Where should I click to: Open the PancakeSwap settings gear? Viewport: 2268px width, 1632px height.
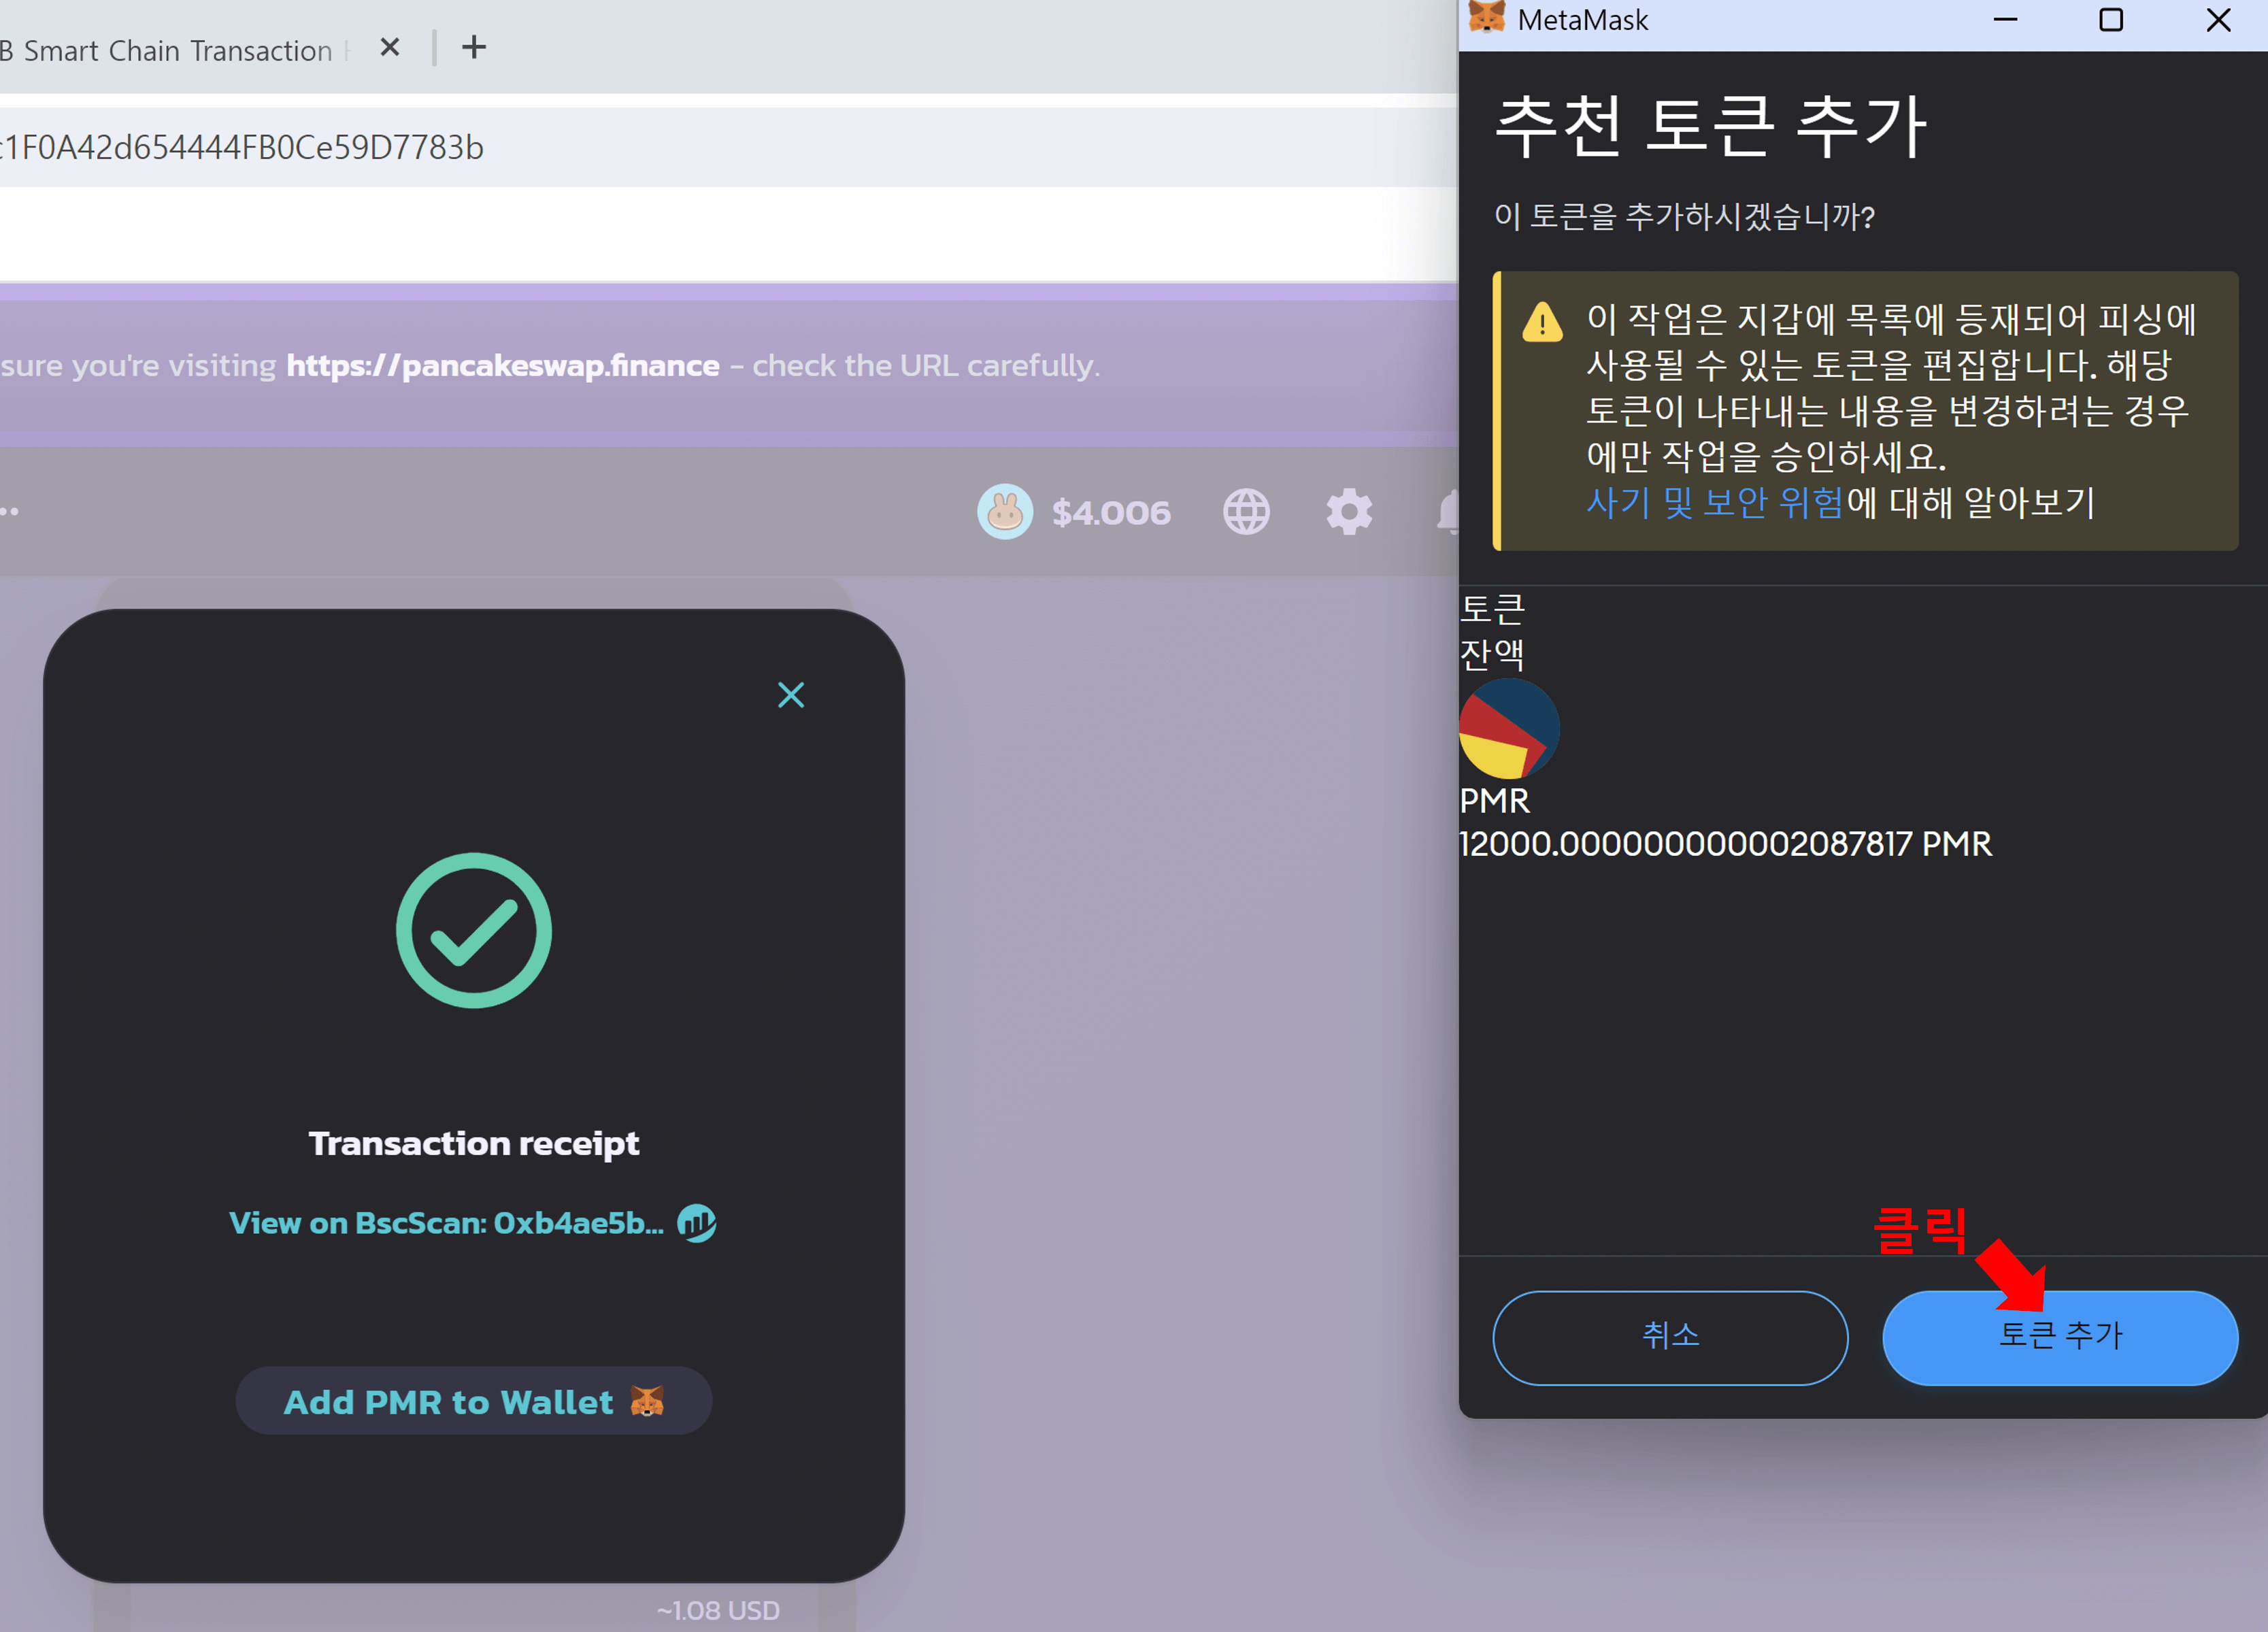click(x=1349, y=512)
